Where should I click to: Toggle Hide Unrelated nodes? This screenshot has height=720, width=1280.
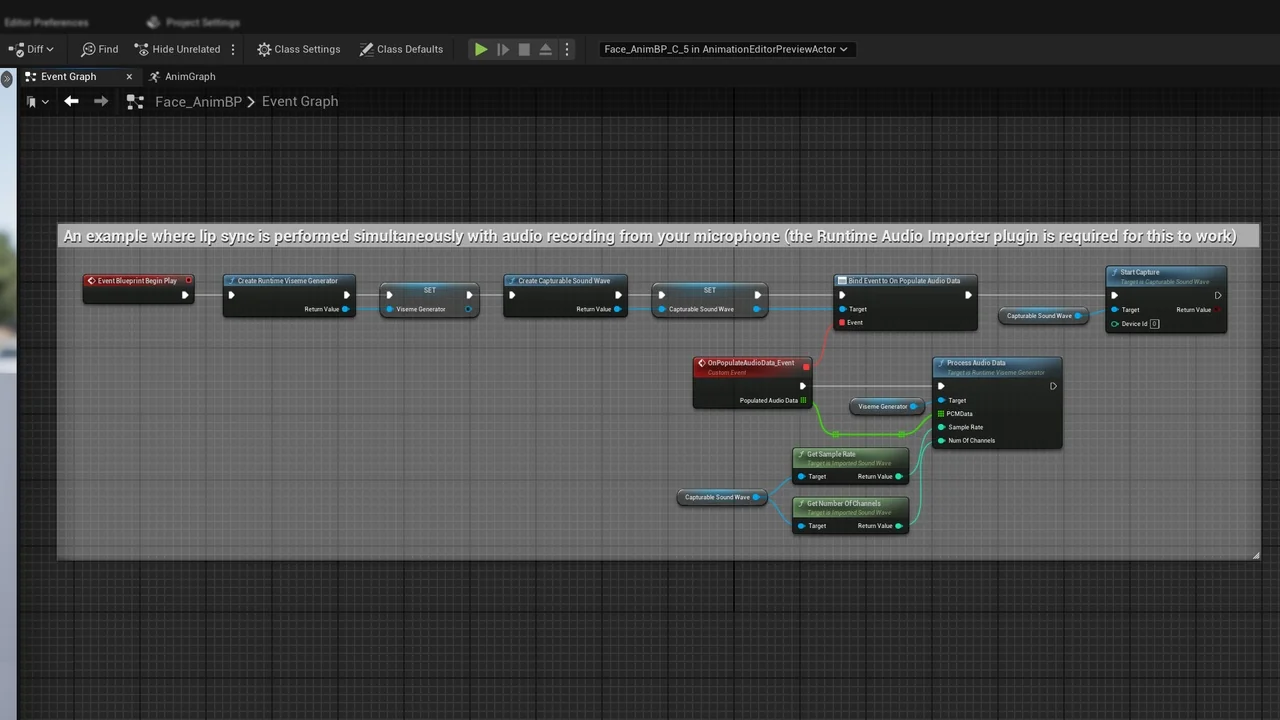point(177,49)
